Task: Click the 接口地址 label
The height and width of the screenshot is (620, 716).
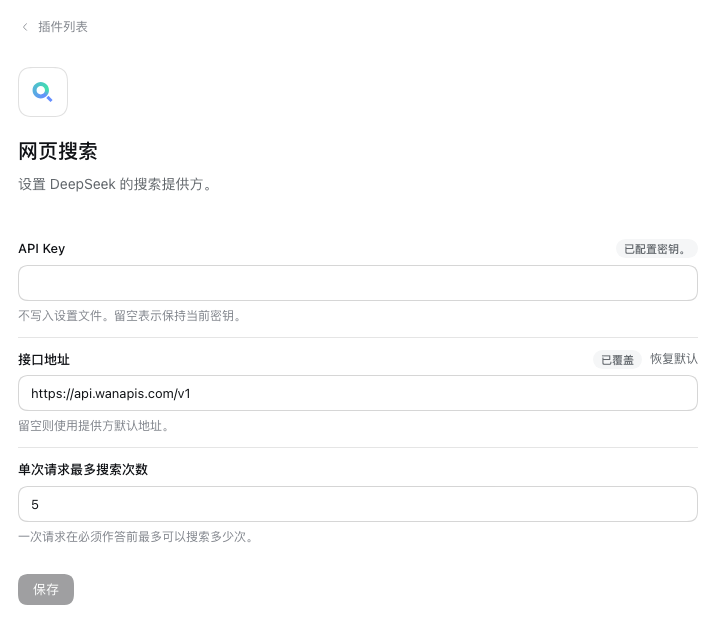Action: click(x=44, y=359)
